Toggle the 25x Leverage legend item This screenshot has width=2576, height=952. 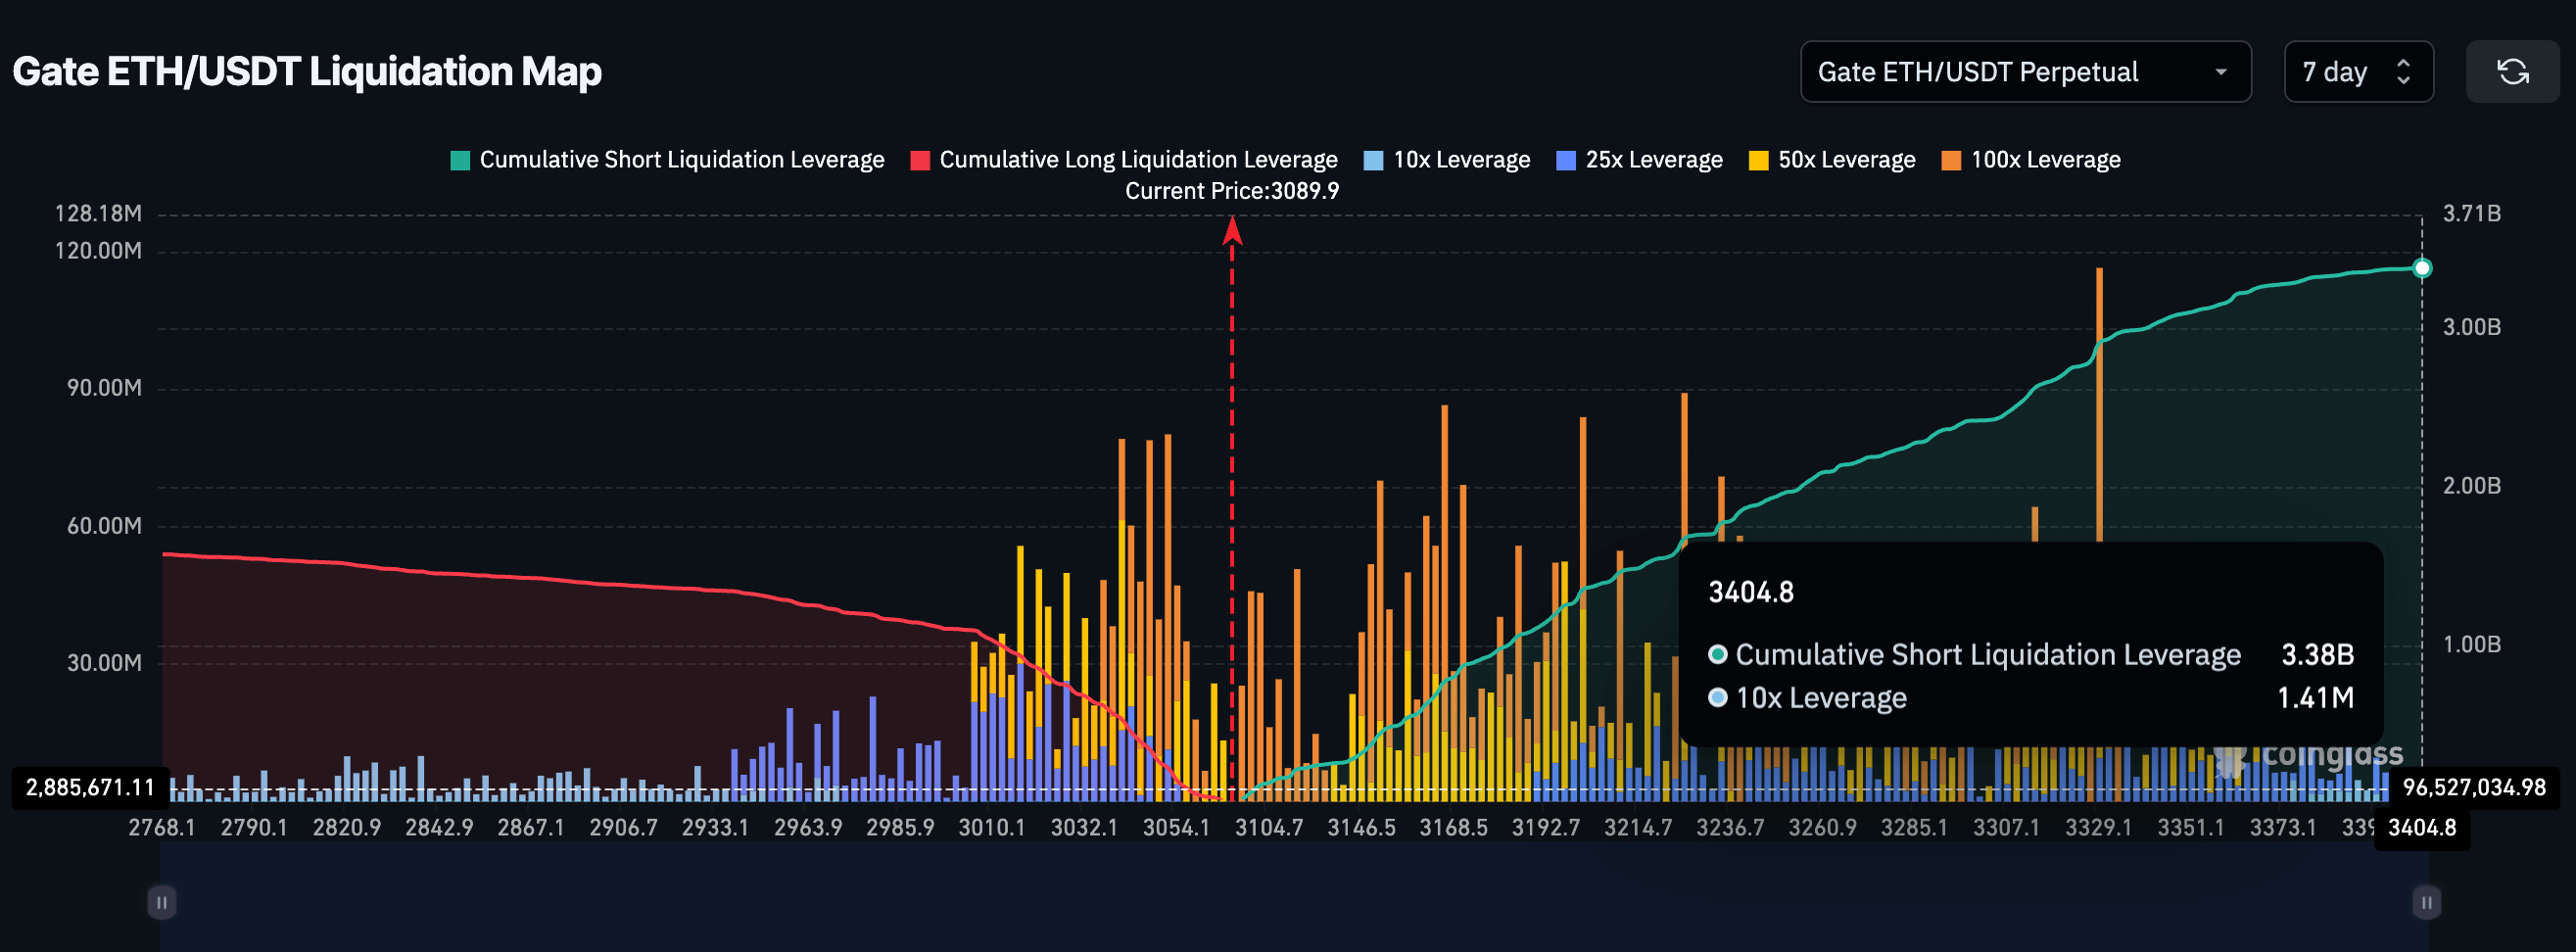pyautogui.click(x=1638, y=159)
